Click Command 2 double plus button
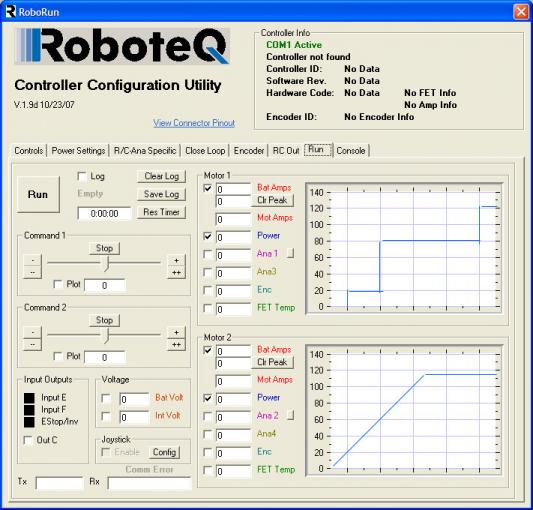Screen dimensions: 533x510 click(x=176, y=345)
